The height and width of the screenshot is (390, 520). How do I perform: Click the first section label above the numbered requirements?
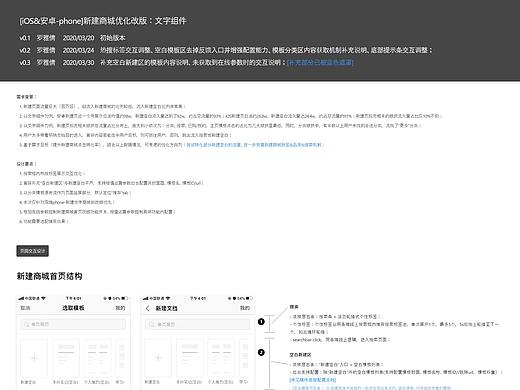pyautogui.click(x=26, y=97)
